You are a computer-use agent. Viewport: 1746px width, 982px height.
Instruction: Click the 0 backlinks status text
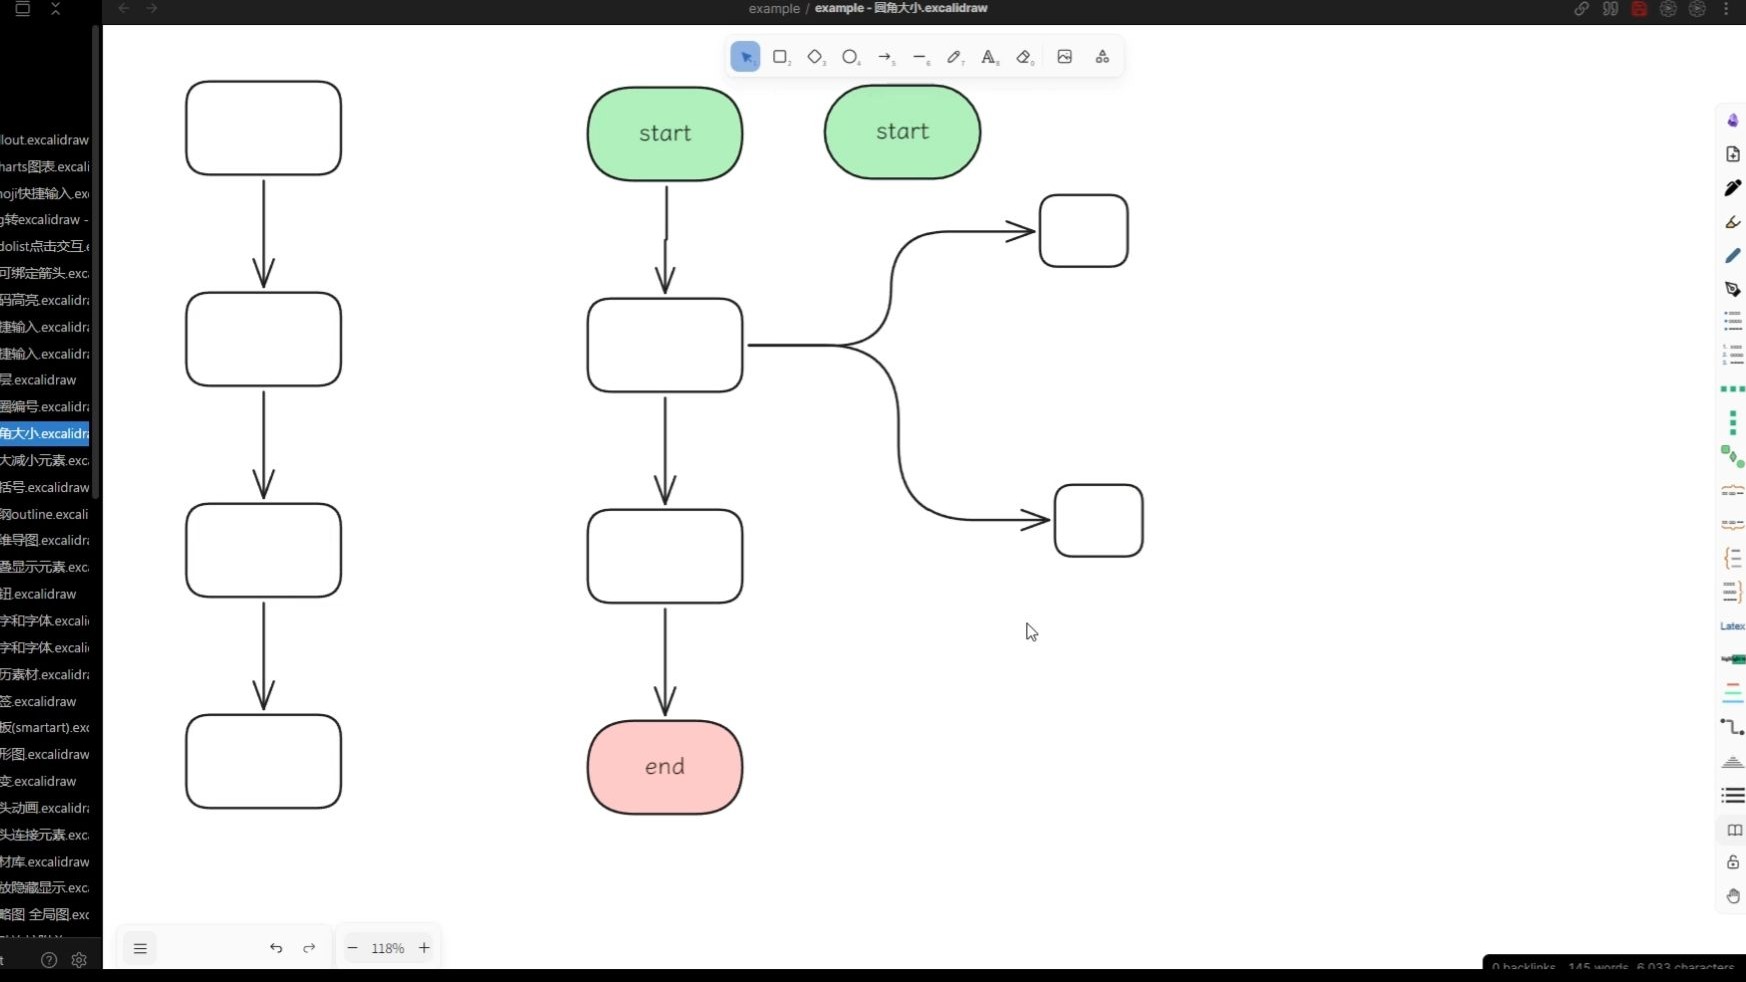point(1523,967)
